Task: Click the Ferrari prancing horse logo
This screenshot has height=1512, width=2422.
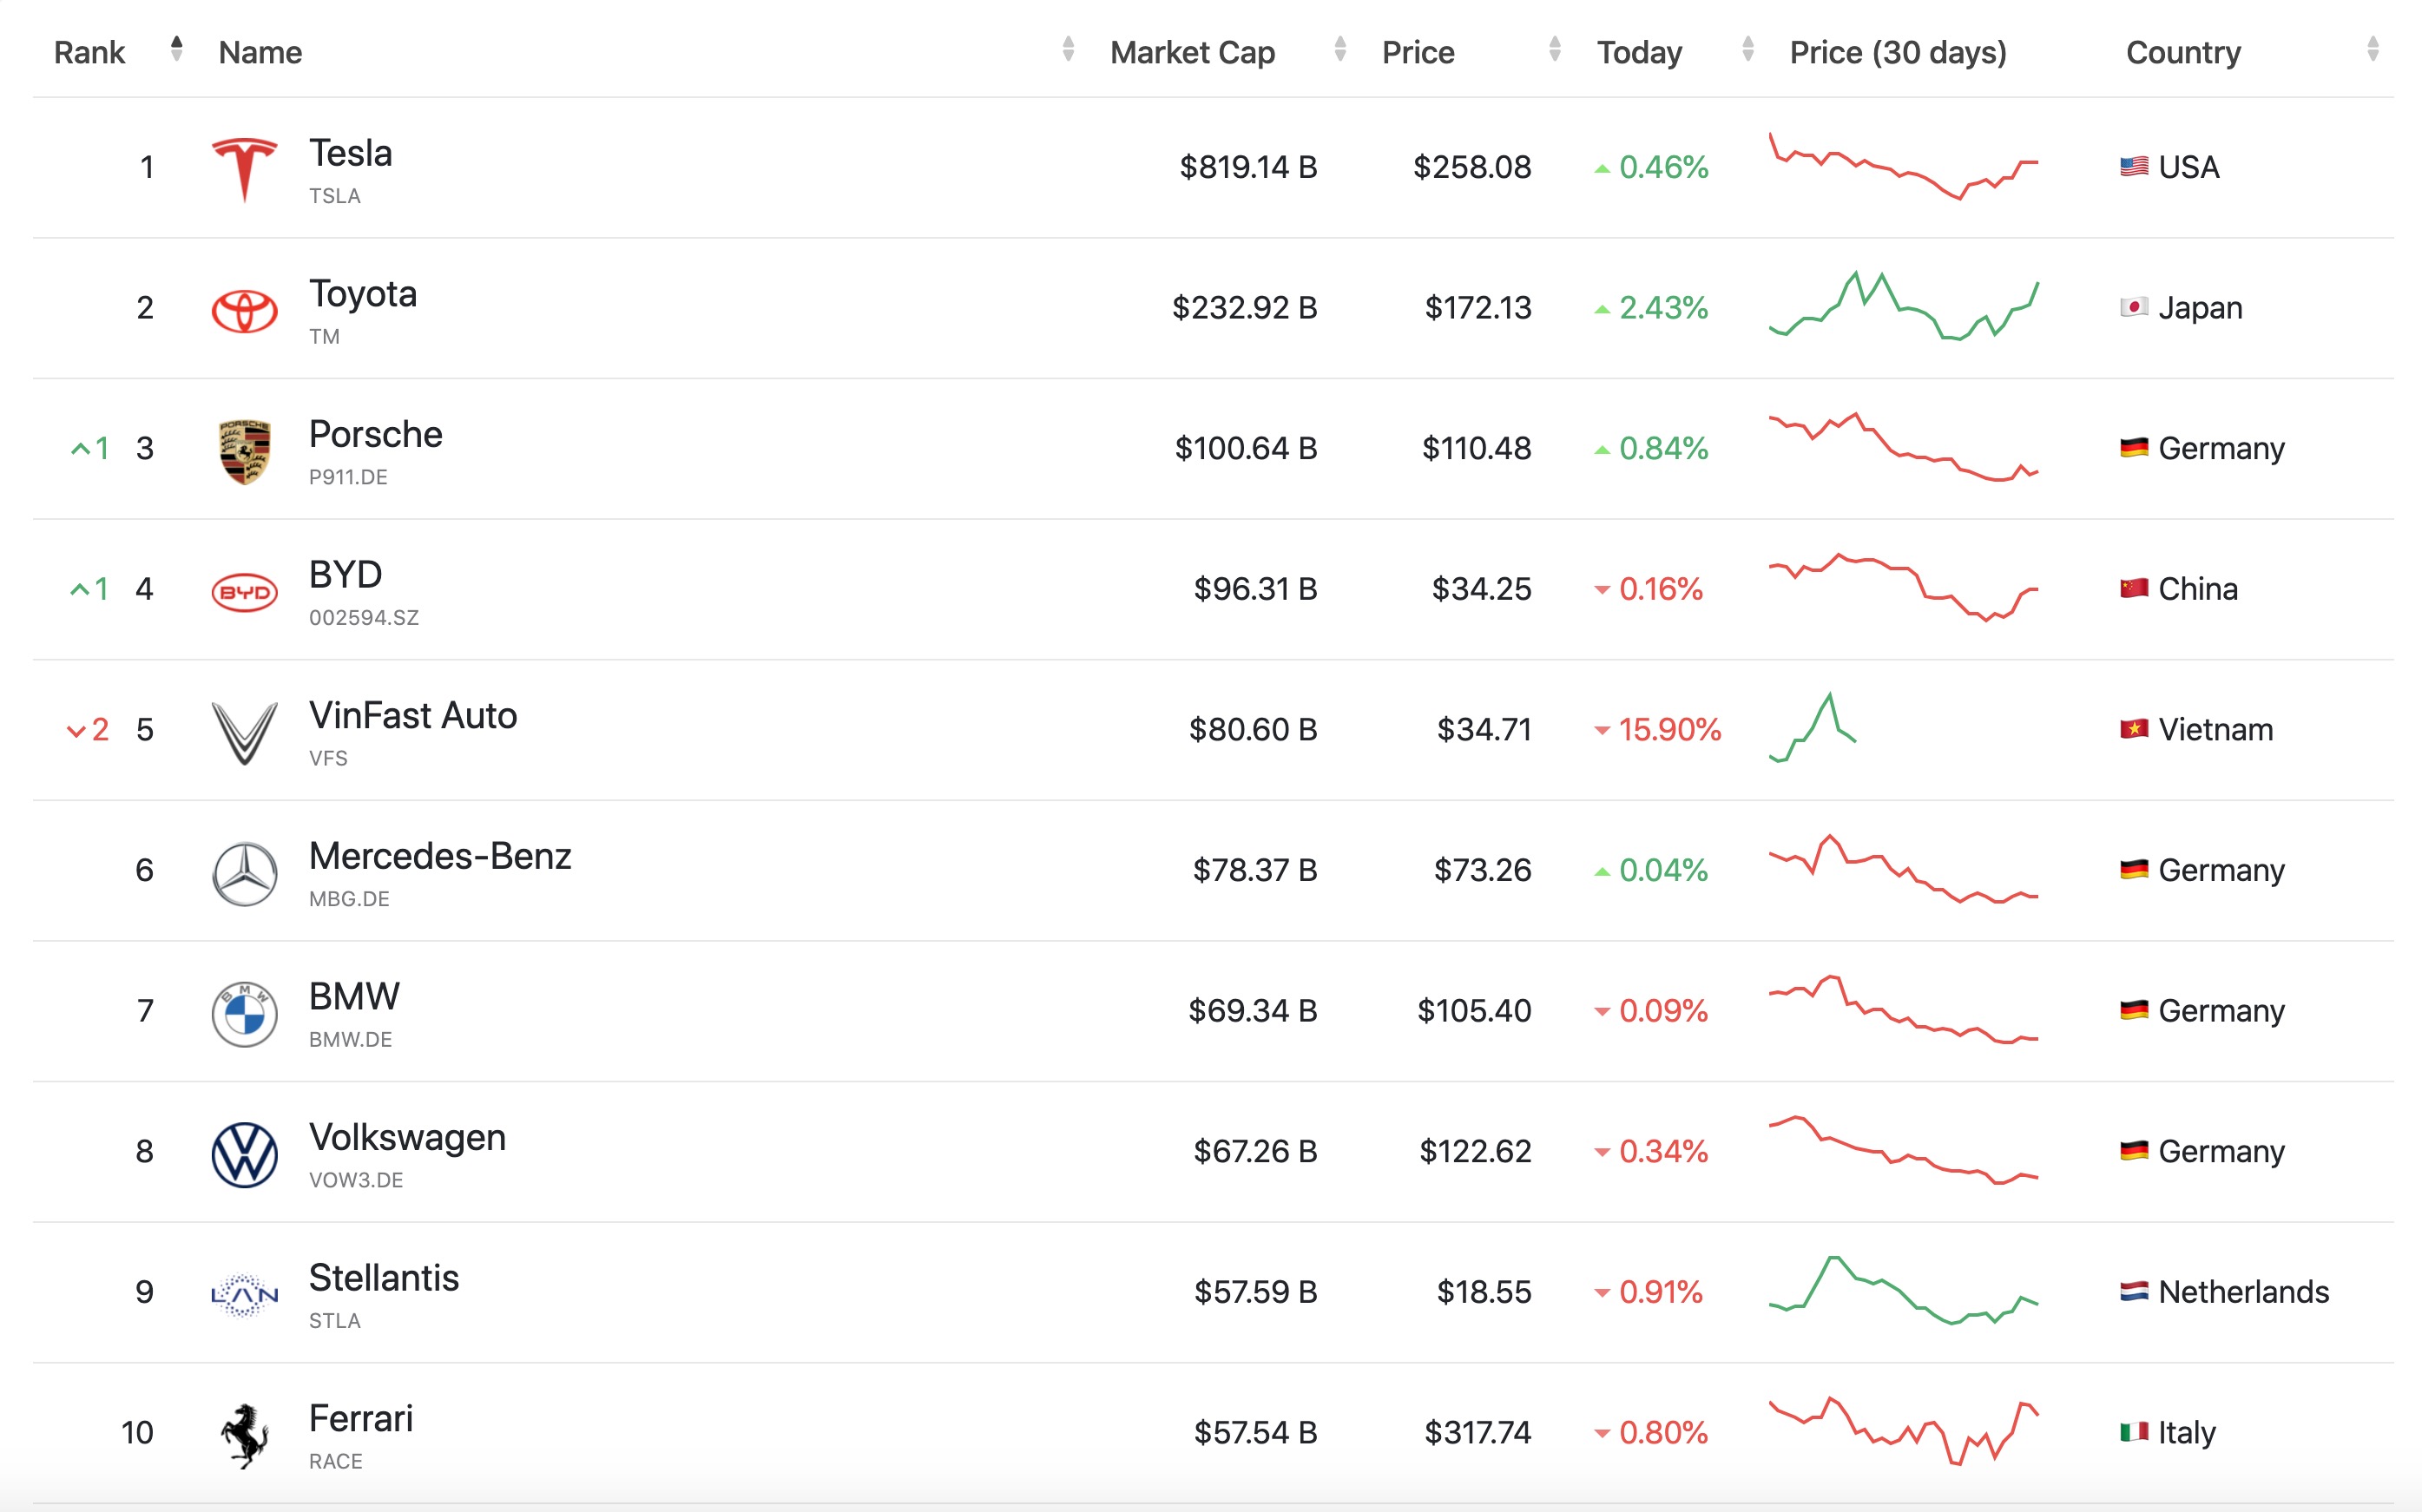Action: [244, 1435]
